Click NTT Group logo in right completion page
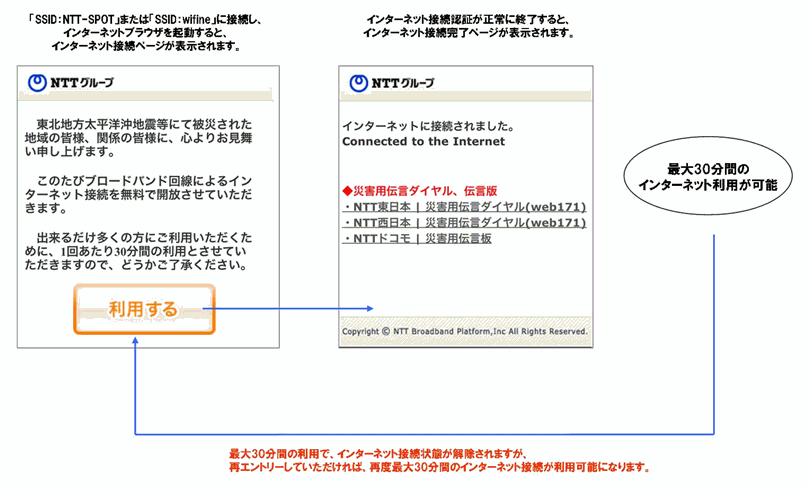 [392, 83]
